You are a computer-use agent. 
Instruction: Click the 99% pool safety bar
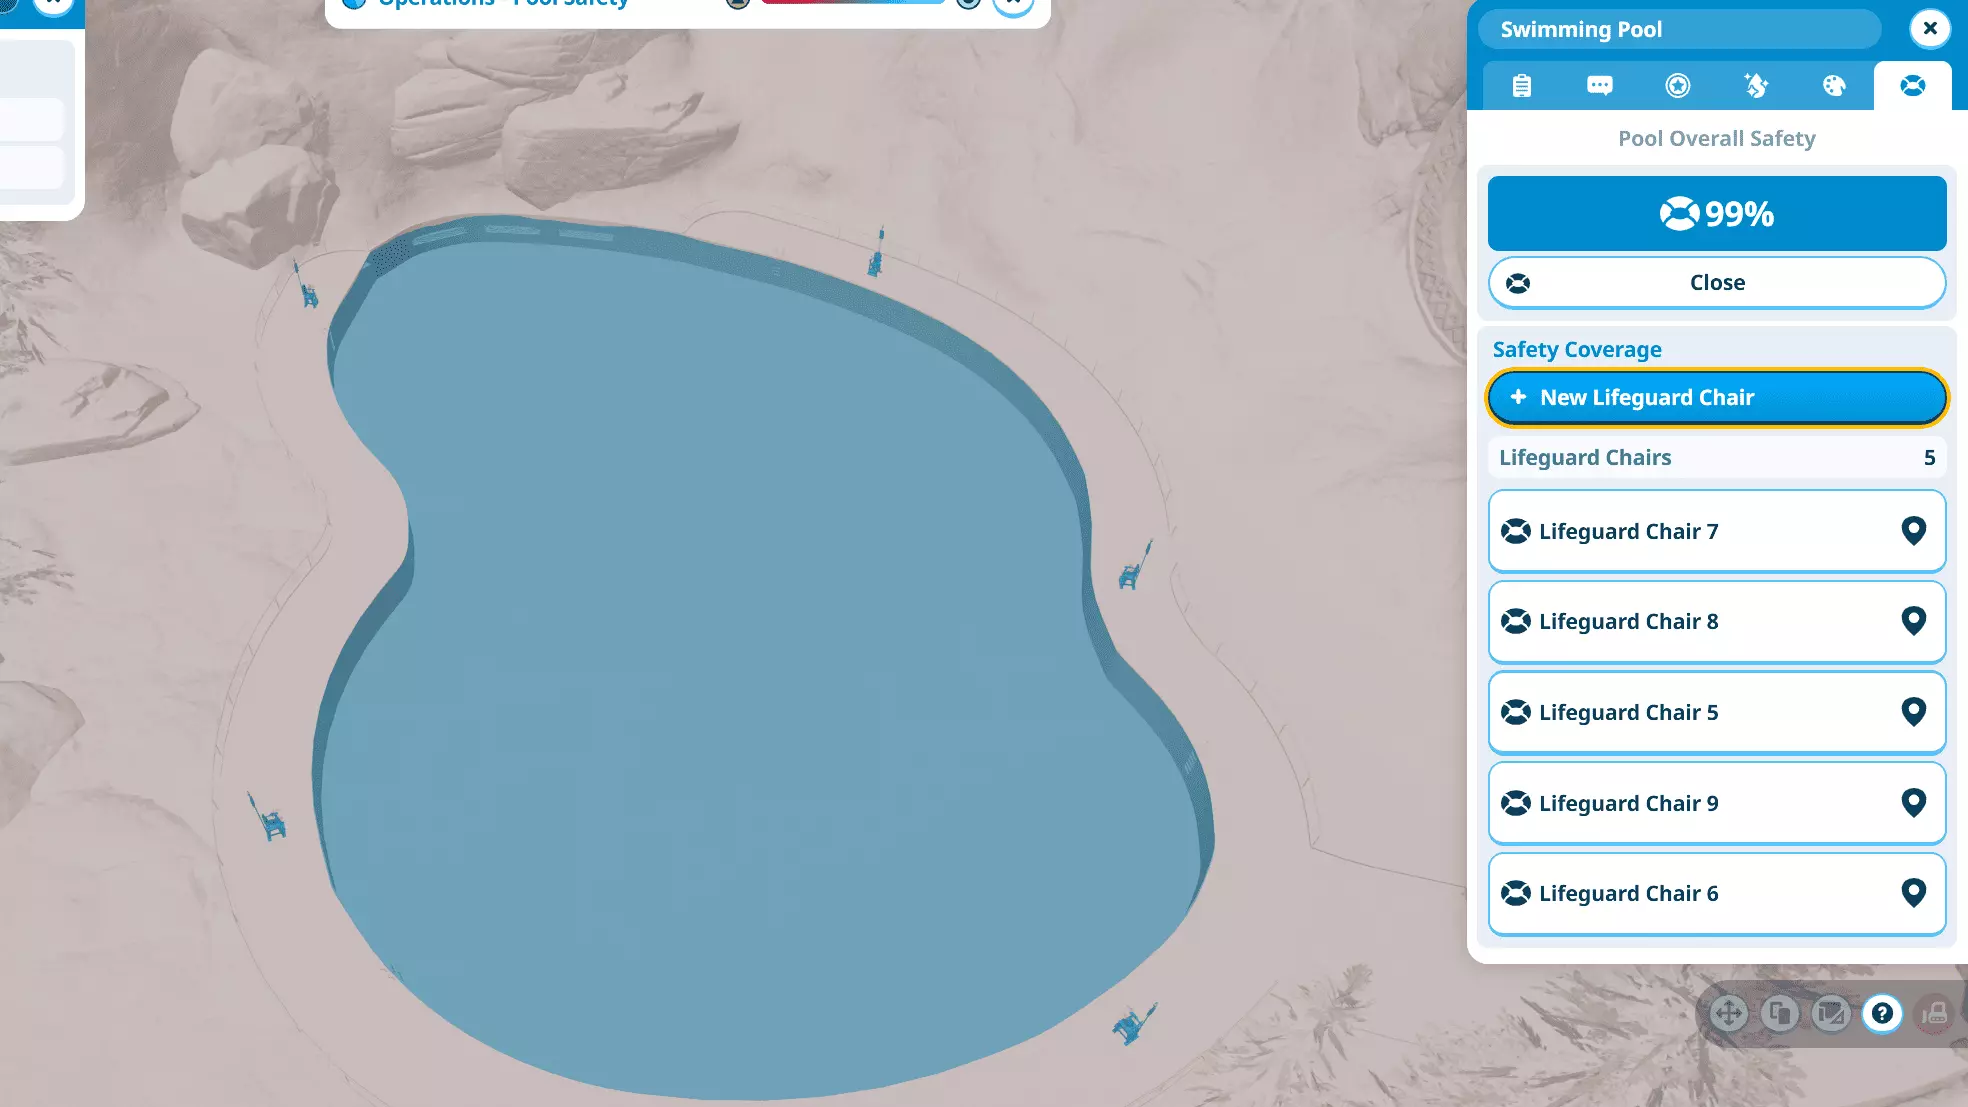[x=1716, y=213]
